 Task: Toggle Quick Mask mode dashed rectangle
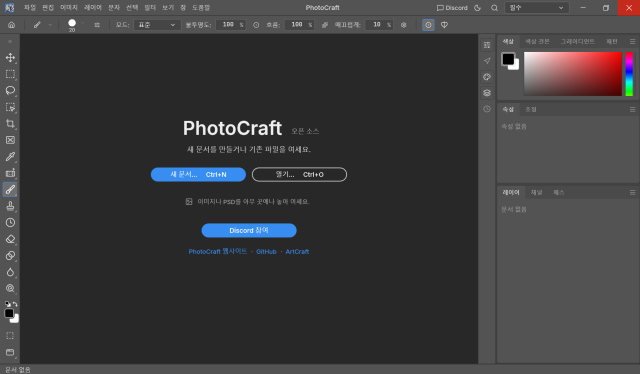click(10, 336)
